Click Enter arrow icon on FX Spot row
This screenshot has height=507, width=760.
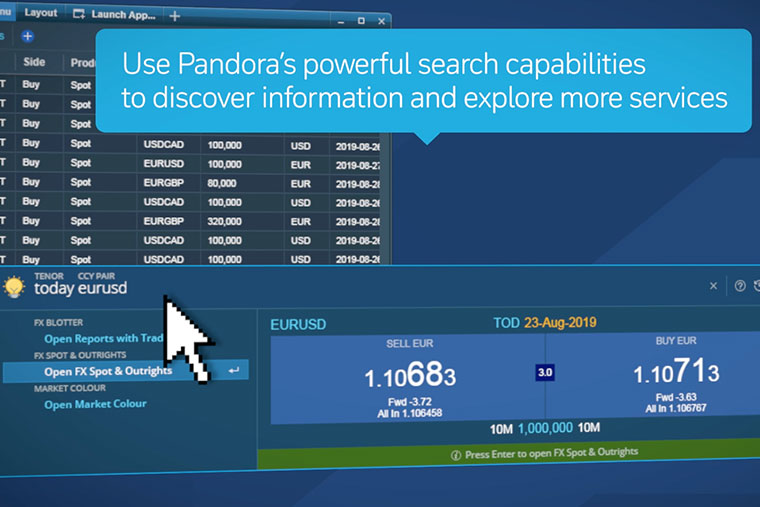234,370
